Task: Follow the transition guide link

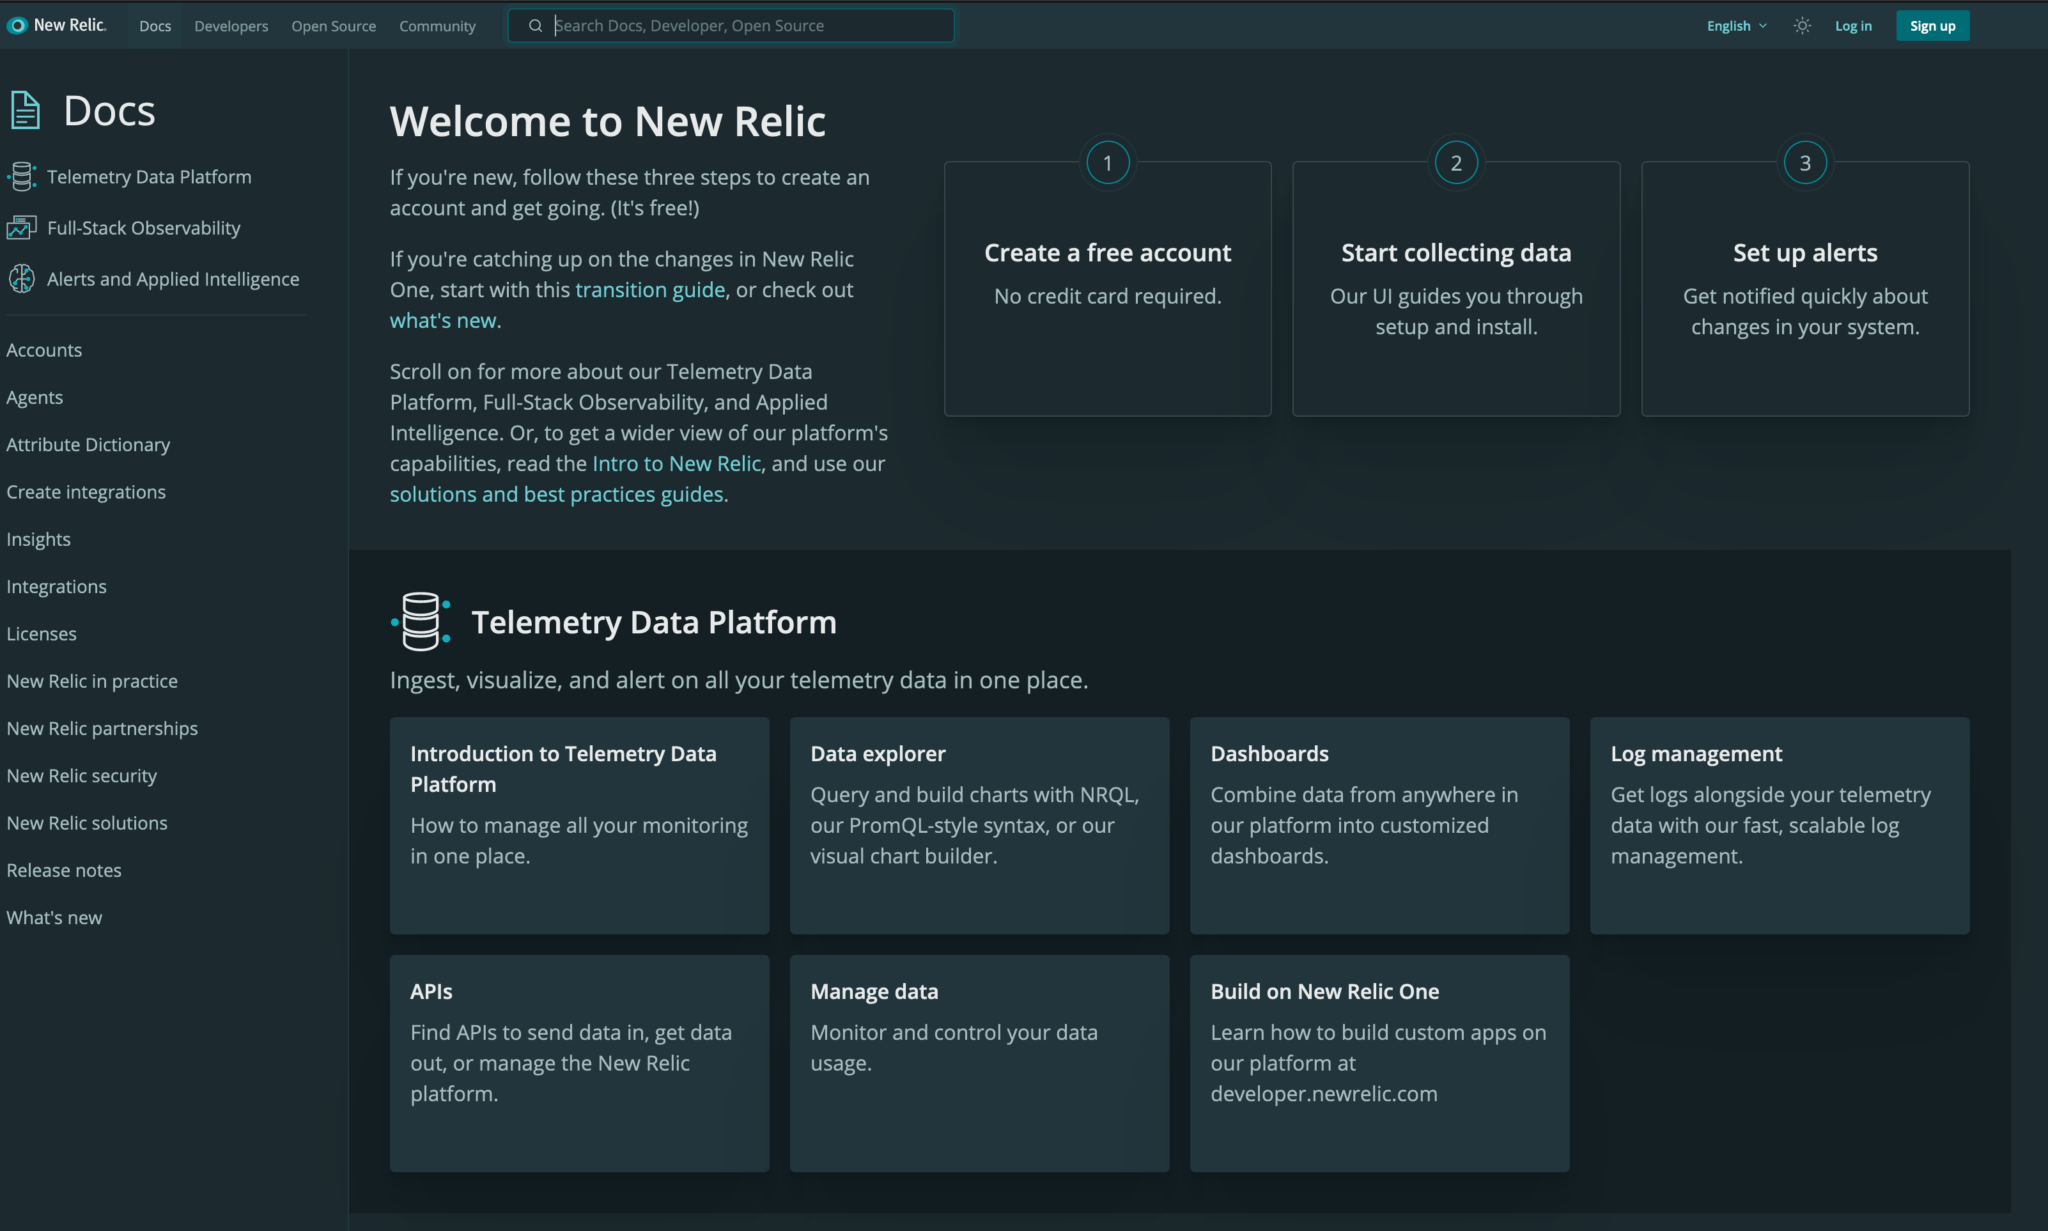Action: (x=650, y=290)
